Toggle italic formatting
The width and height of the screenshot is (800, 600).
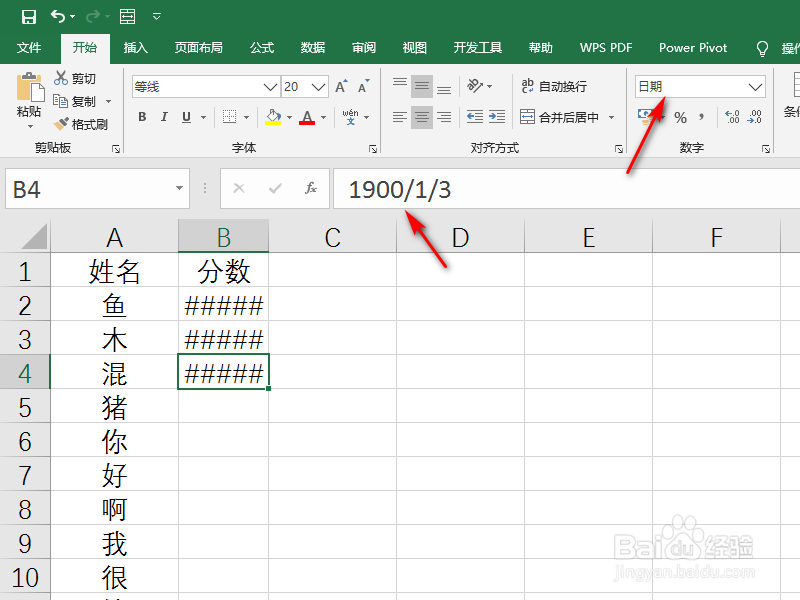[x=164, y=117]
